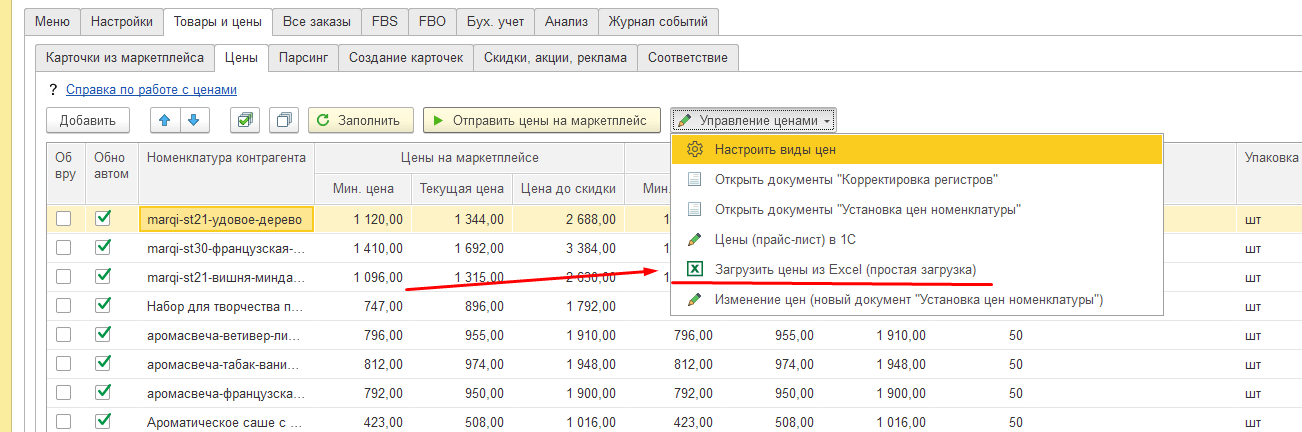The image size is (1302, 432).
Task: Open the FBS tab
Action: pos(383,21)
